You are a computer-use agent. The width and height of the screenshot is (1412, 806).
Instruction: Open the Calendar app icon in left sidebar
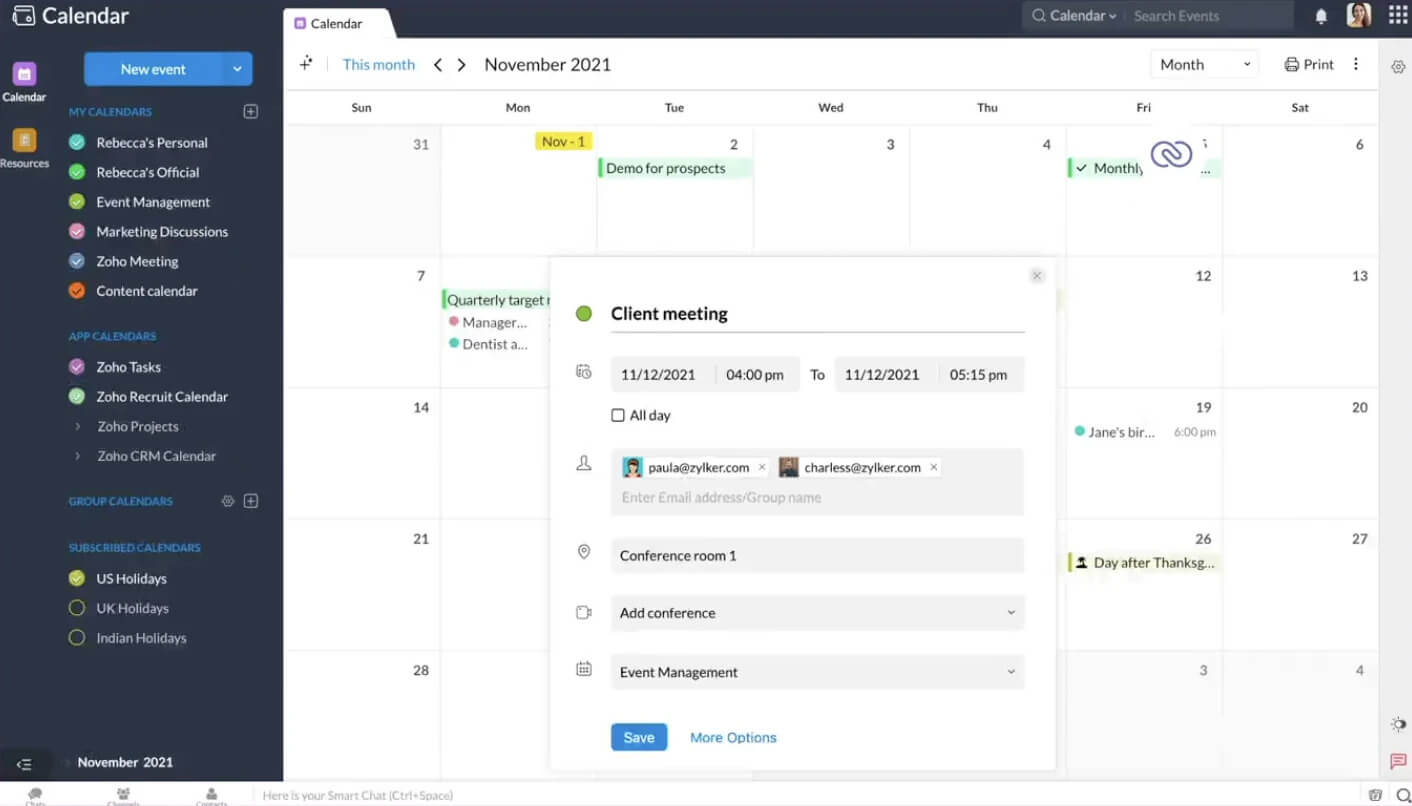pos(25,74)
